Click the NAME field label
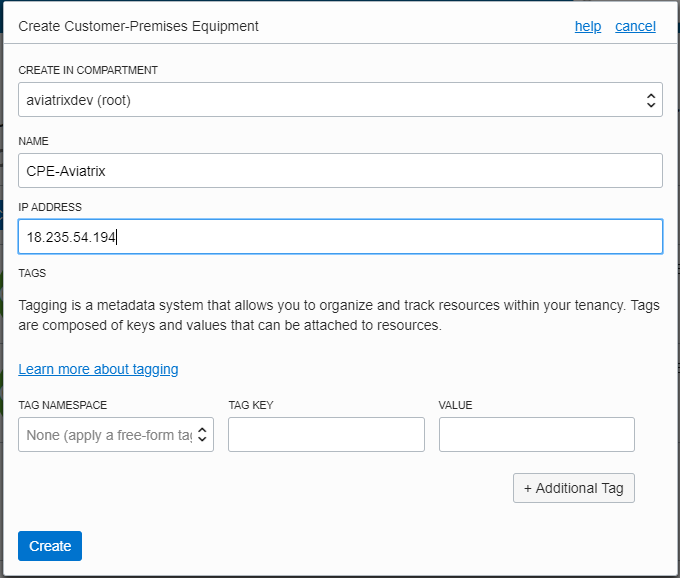This screenshot has width=680, height=578. (34, 142)
